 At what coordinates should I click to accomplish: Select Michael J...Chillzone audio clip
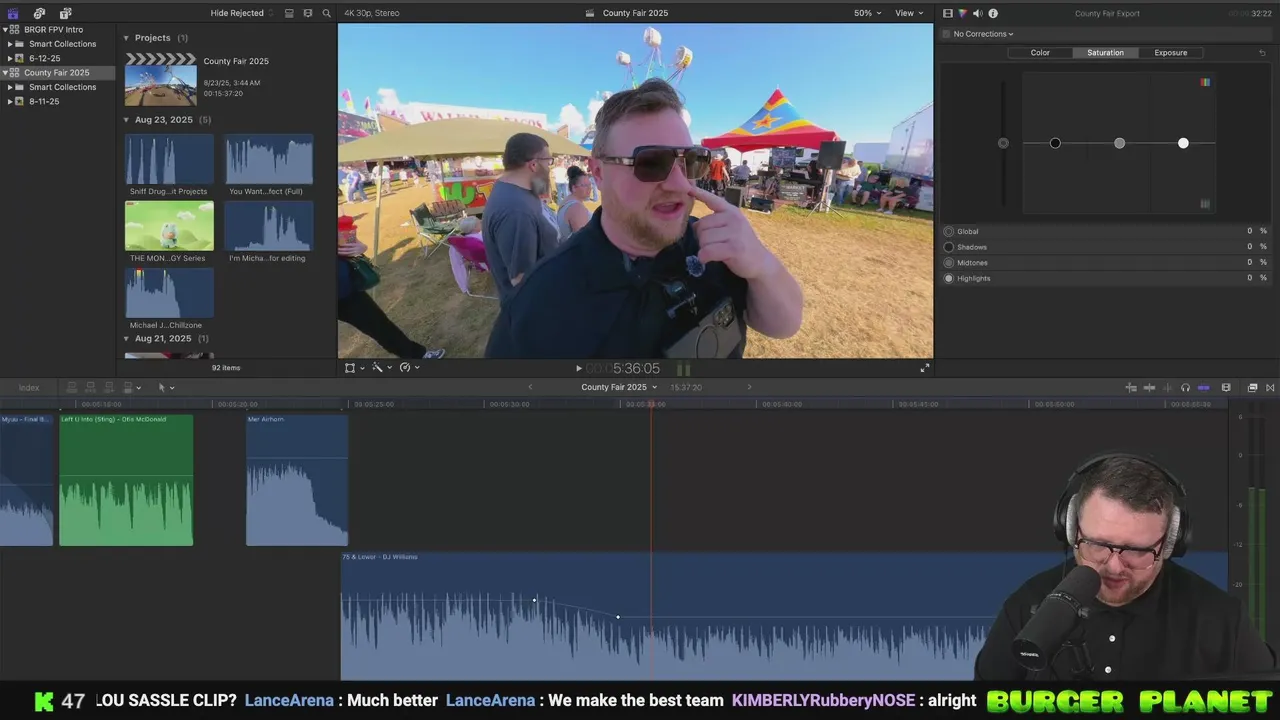coord(169,293)
